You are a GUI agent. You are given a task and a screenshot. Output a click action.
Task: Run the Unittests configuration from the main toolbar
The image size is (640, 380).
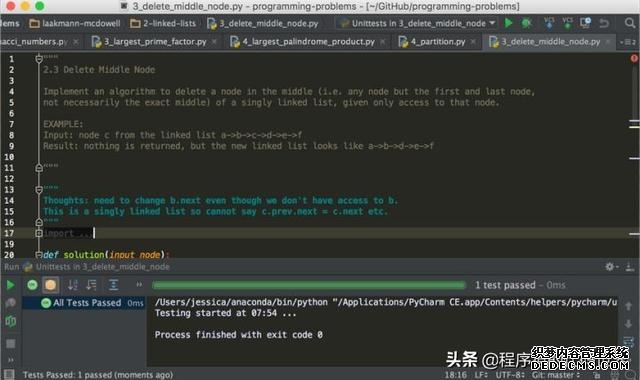(509, 23)
